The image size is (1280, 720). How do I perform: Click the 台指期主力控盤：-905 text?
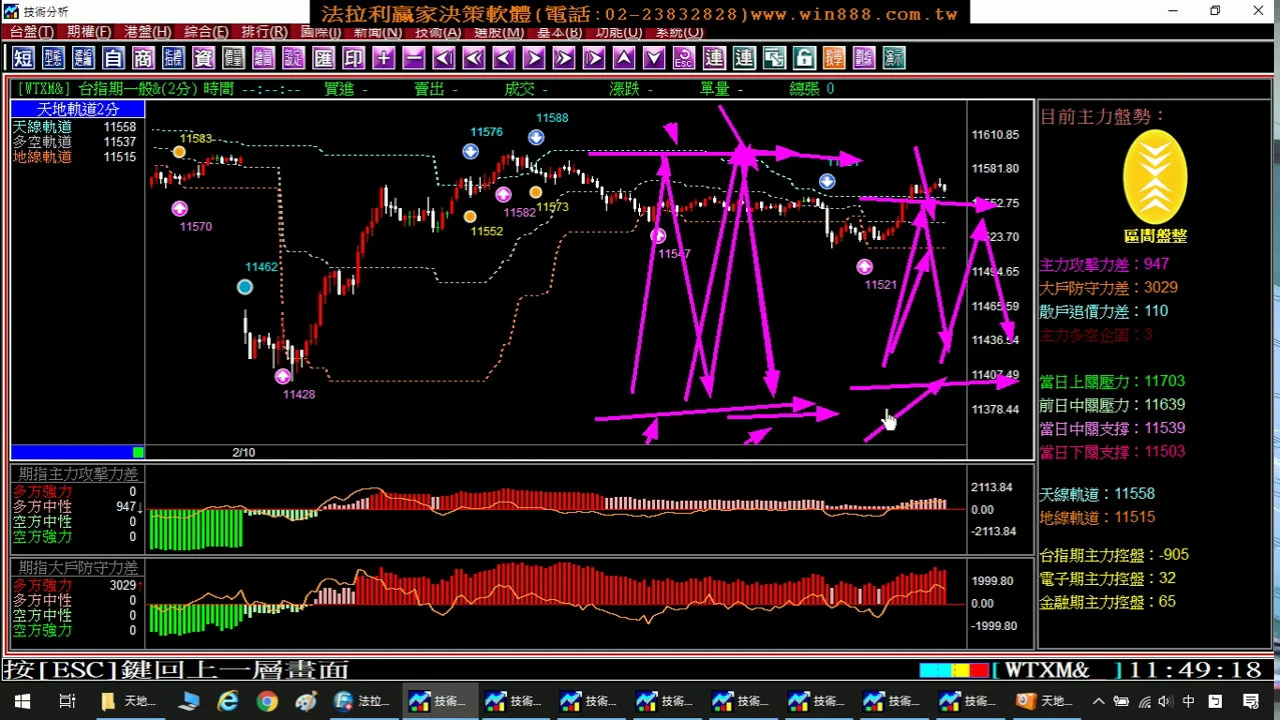1114,555
